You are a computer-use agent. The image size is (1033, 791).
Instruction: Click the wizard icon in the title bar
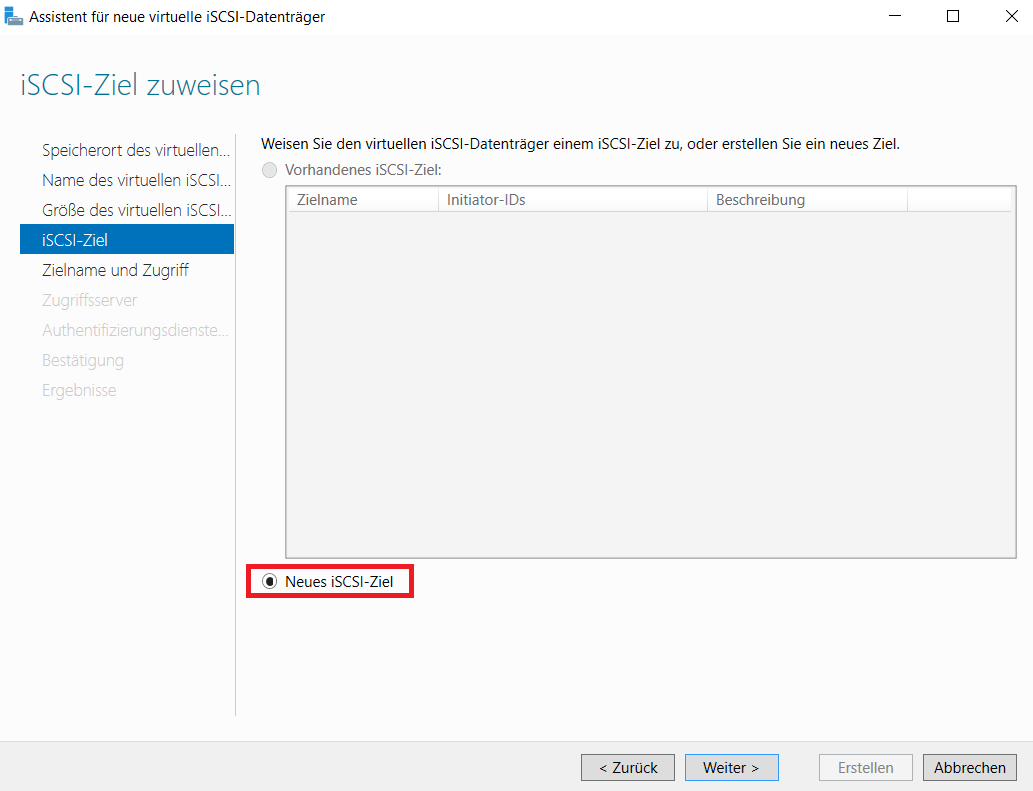pyautogui.click(x=14, y=16)
